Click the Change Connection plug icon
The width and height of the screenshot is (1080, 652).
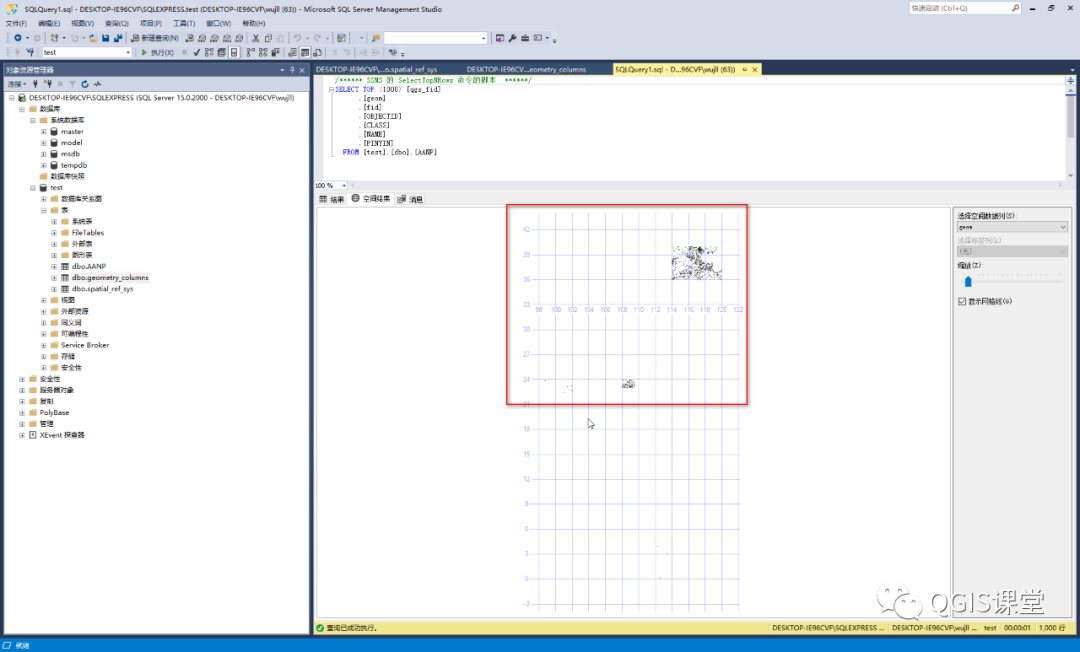[30, 52]
